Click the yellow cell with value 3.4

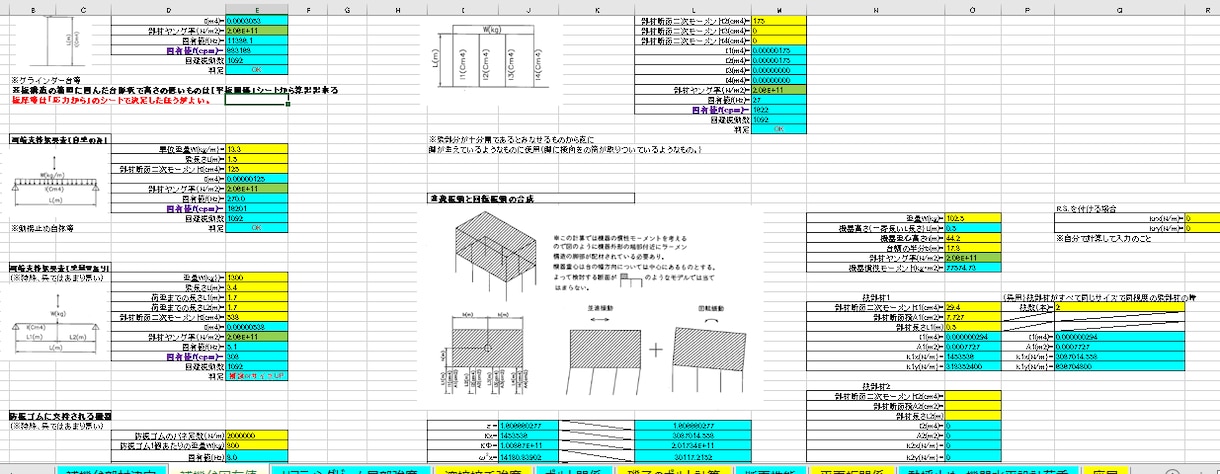click(x=257, y=287)
